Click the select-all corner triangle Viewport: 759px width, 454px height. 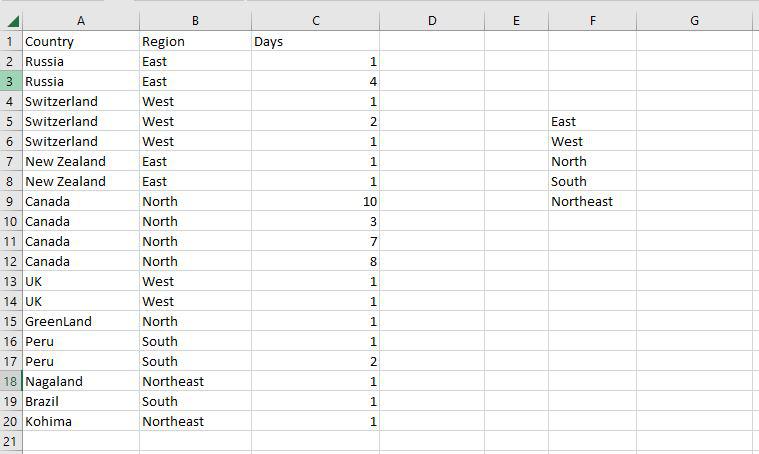click(10, 21)
